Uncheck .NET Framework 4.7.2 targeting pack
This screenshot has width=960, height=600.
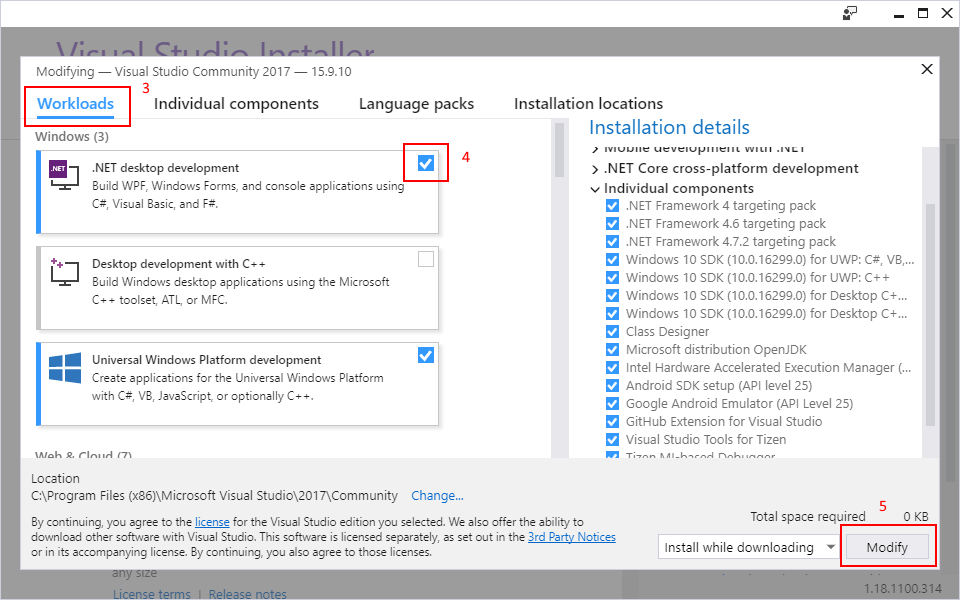pyautogui.click(x=612, y=241)
